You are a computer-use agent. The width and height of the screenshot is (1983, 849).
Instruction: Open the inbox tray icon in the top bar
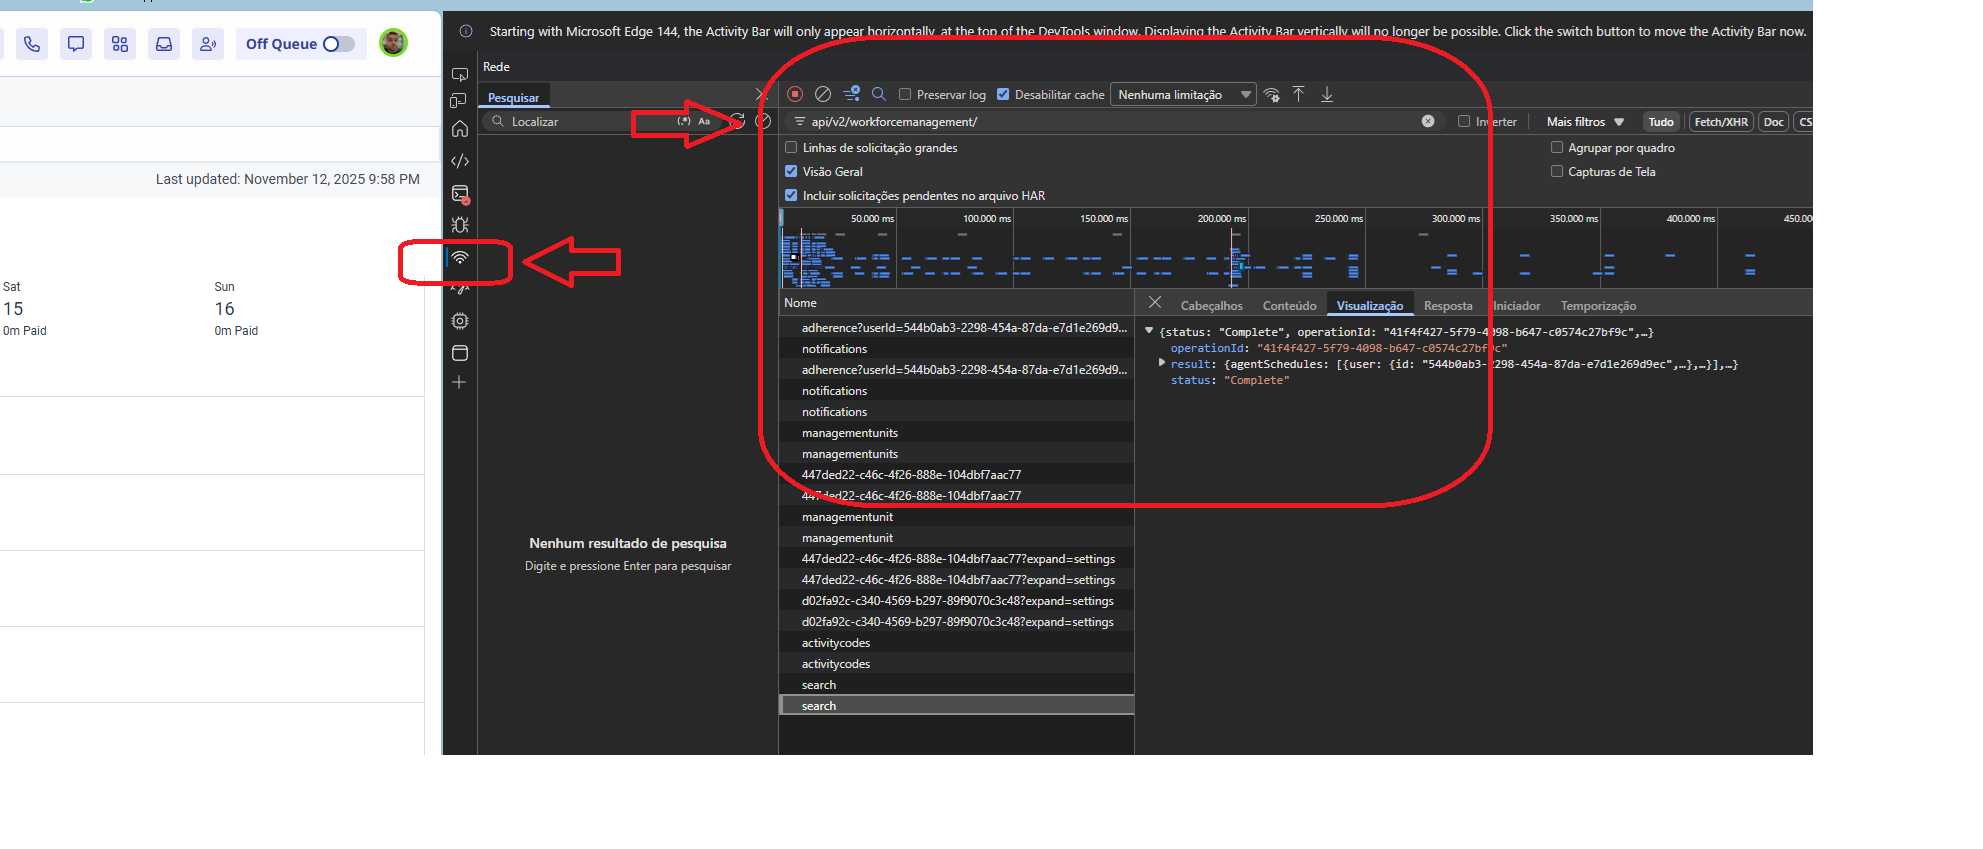pyautogui.click(x=164, y=44)
